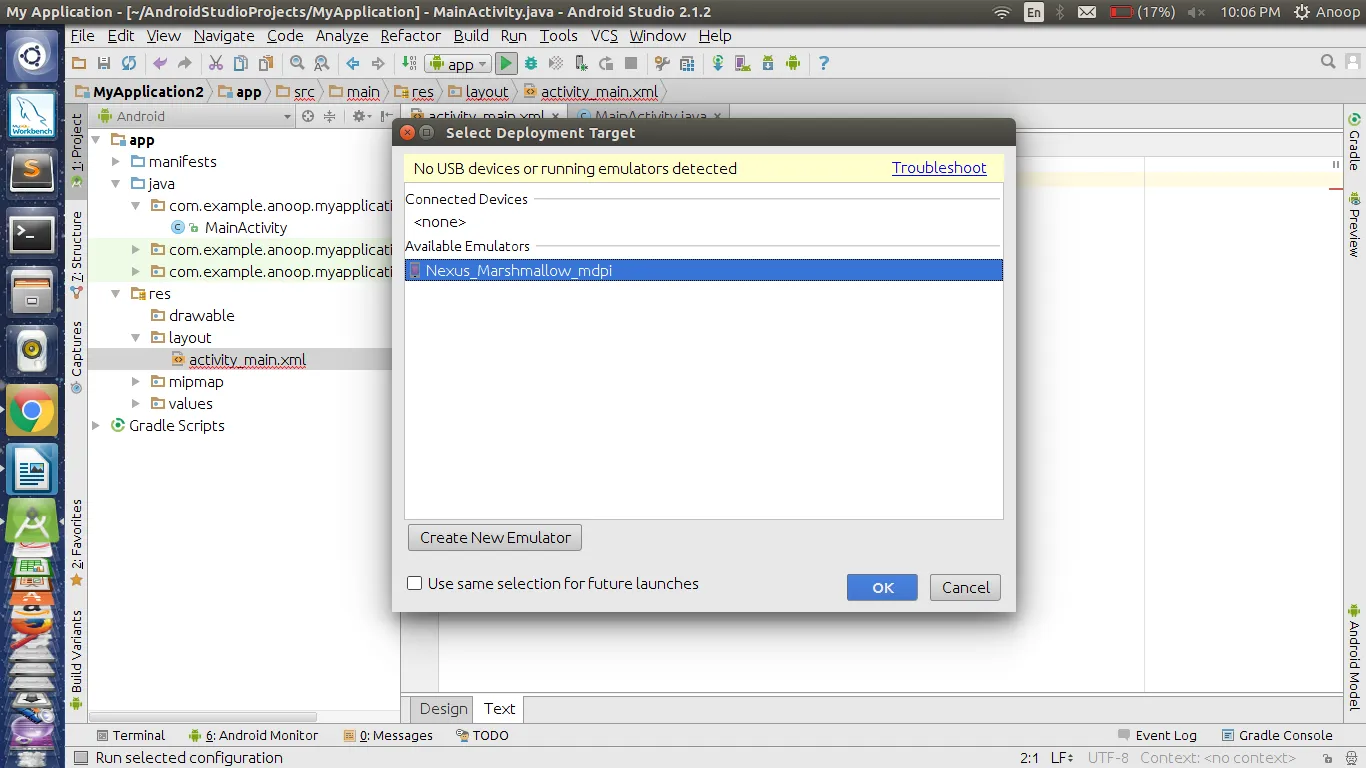Click the Cut scissors icon

click(215, 63)
